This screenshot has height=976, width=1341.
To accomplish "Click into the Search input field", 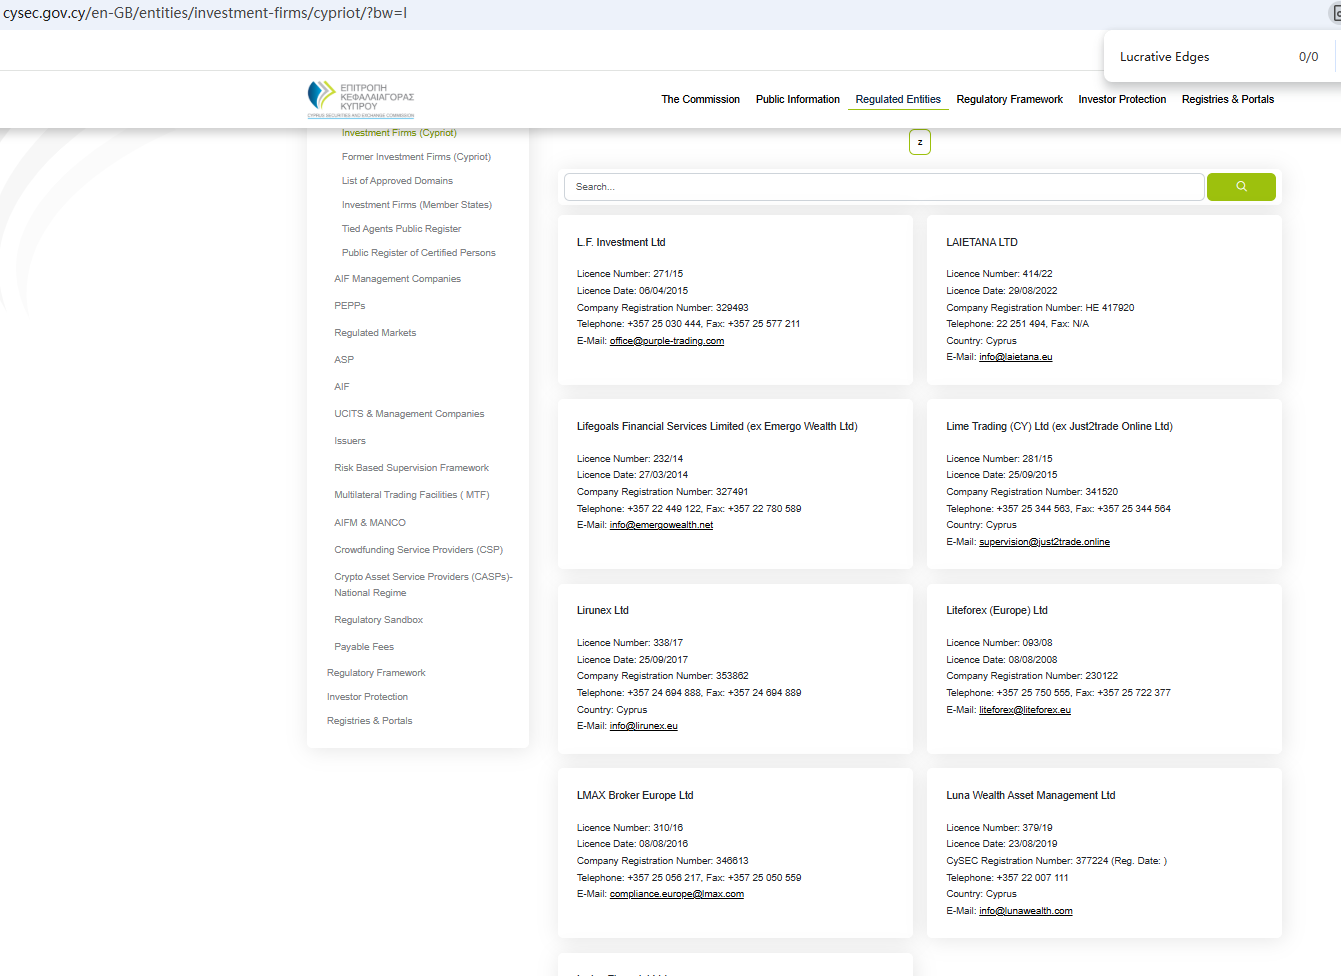I will (883, 187).
